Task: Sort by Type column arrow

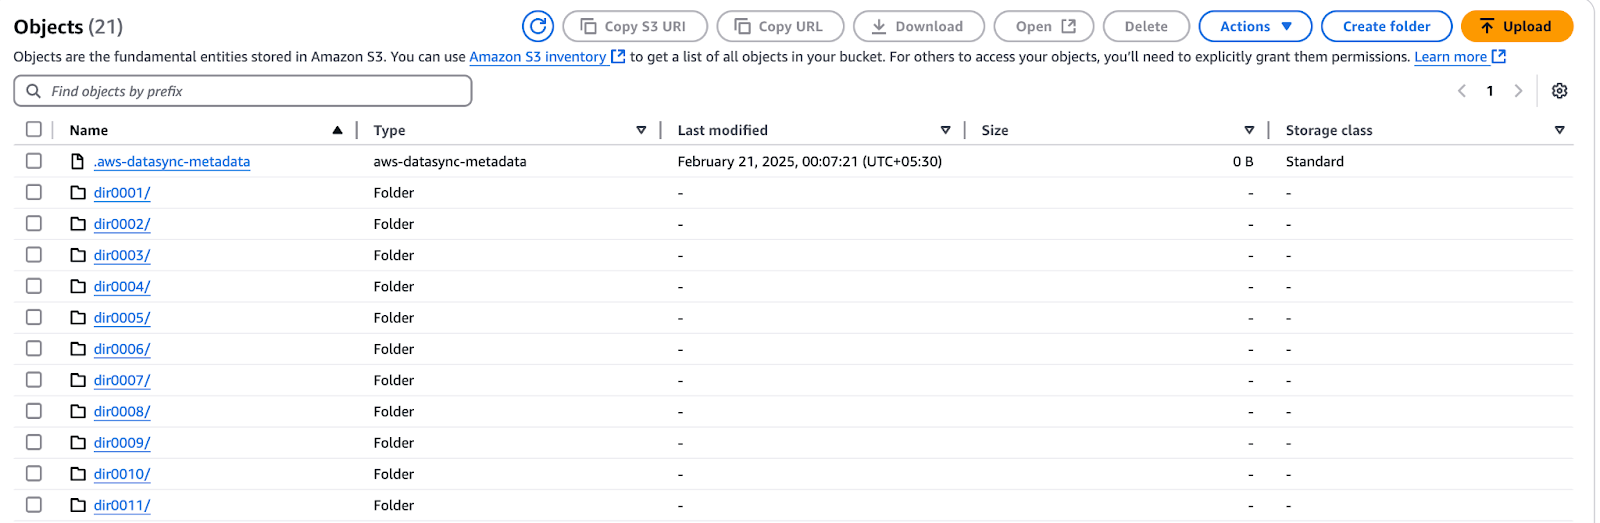Action: 641,130
